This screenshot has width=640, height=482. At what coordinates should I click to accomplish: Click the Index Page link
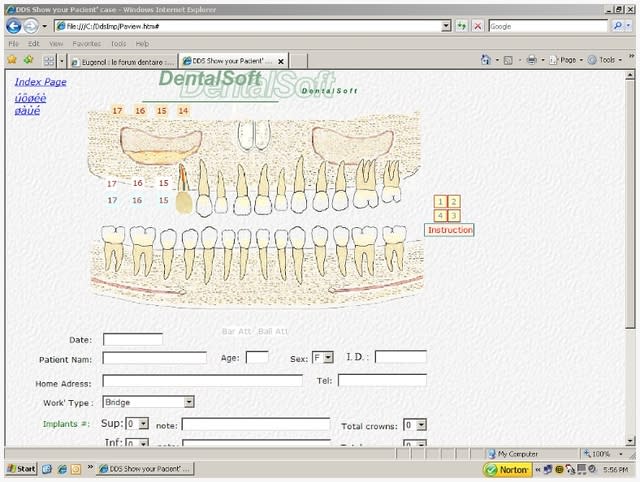pyautogui.click(x=41, y=81)
